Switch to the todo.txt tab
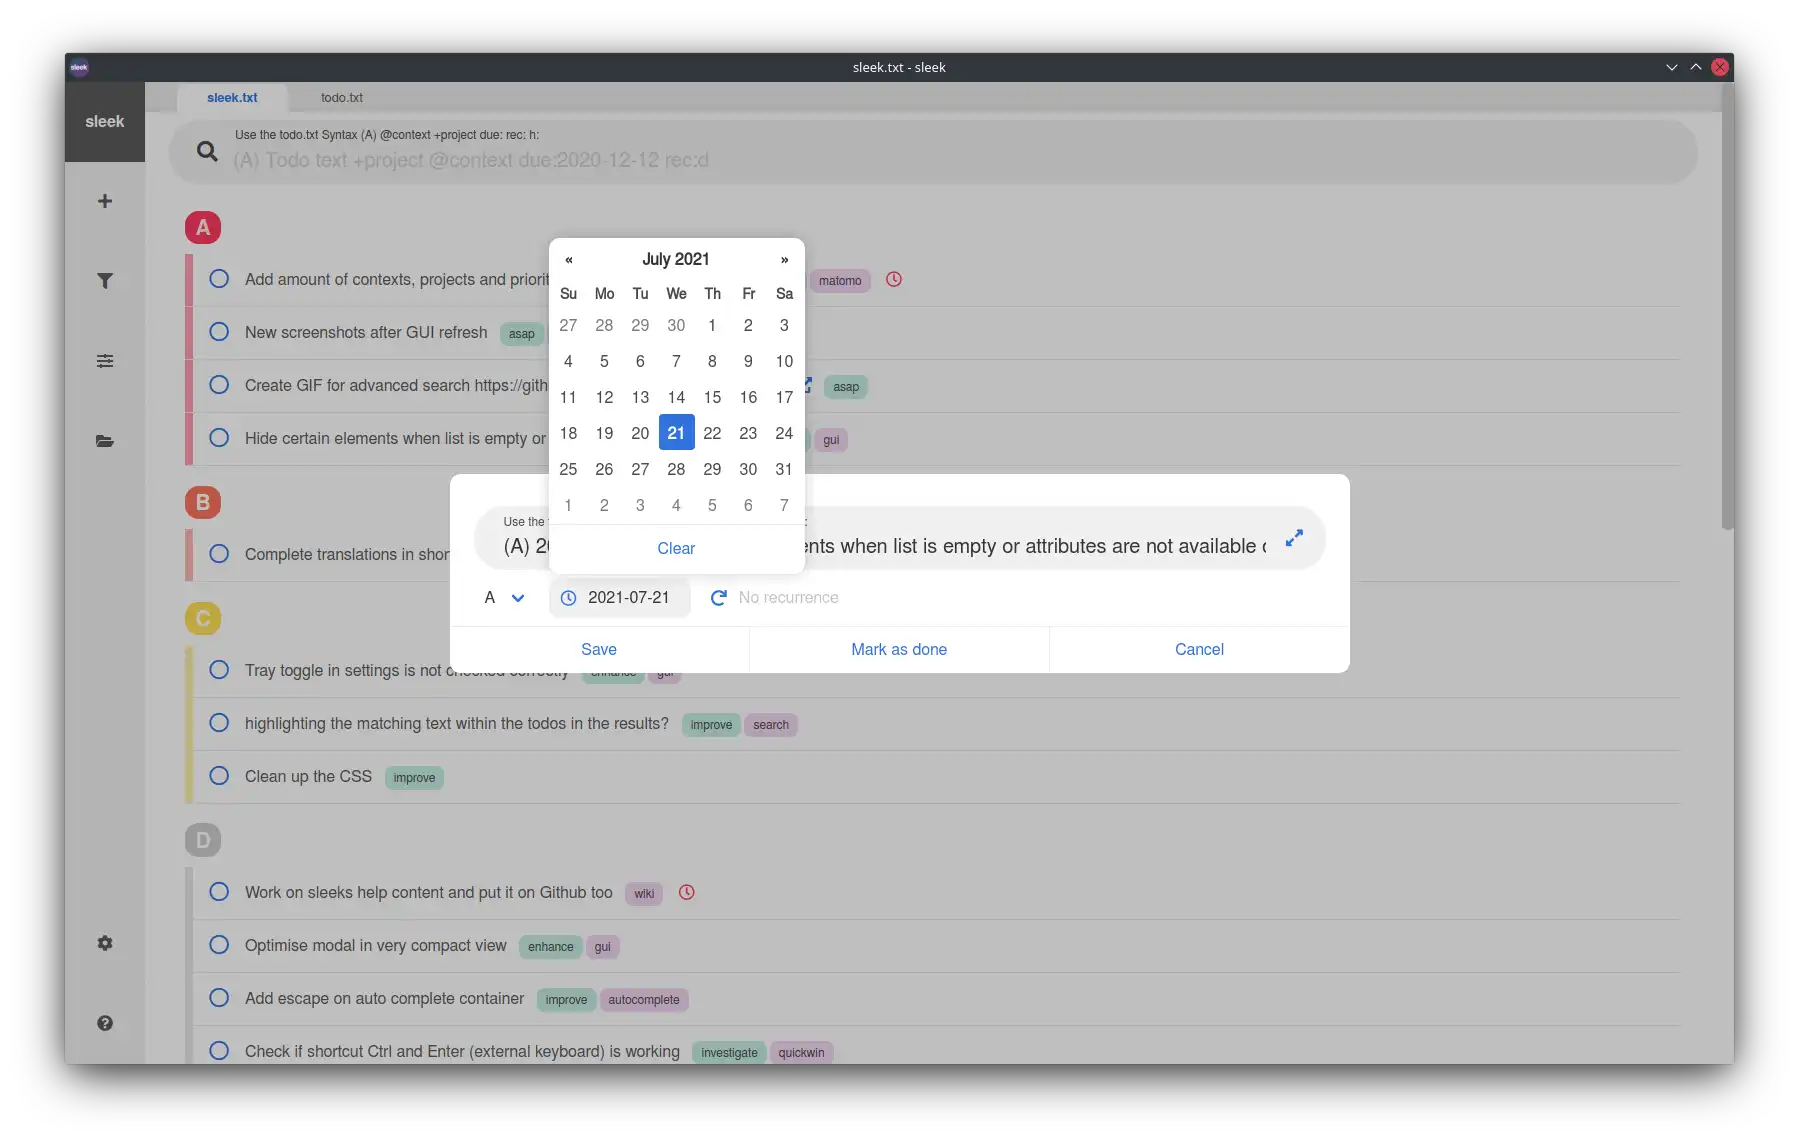The image size is (1799, 1141). 341,98
